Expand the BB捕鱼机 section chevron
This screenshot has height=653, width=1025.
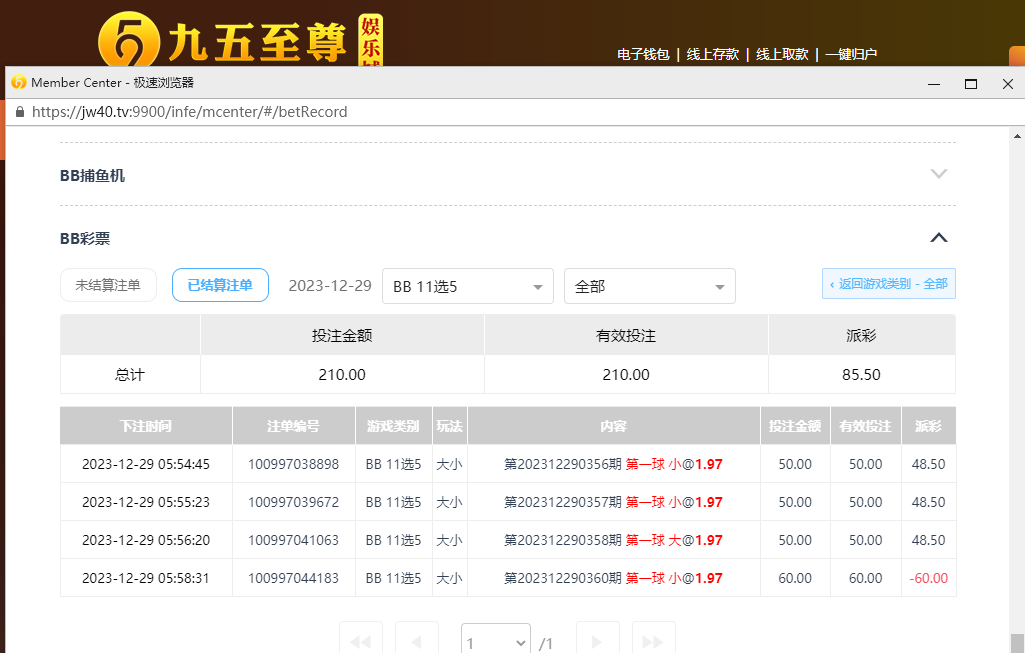pos(939,174)
